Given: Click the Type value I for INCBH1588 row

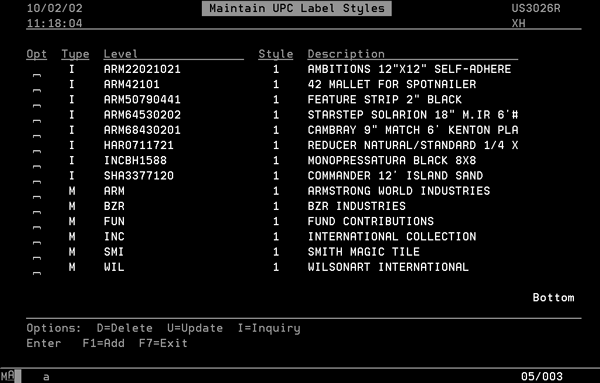Looking at the screenshot, I should pos(72,161).
